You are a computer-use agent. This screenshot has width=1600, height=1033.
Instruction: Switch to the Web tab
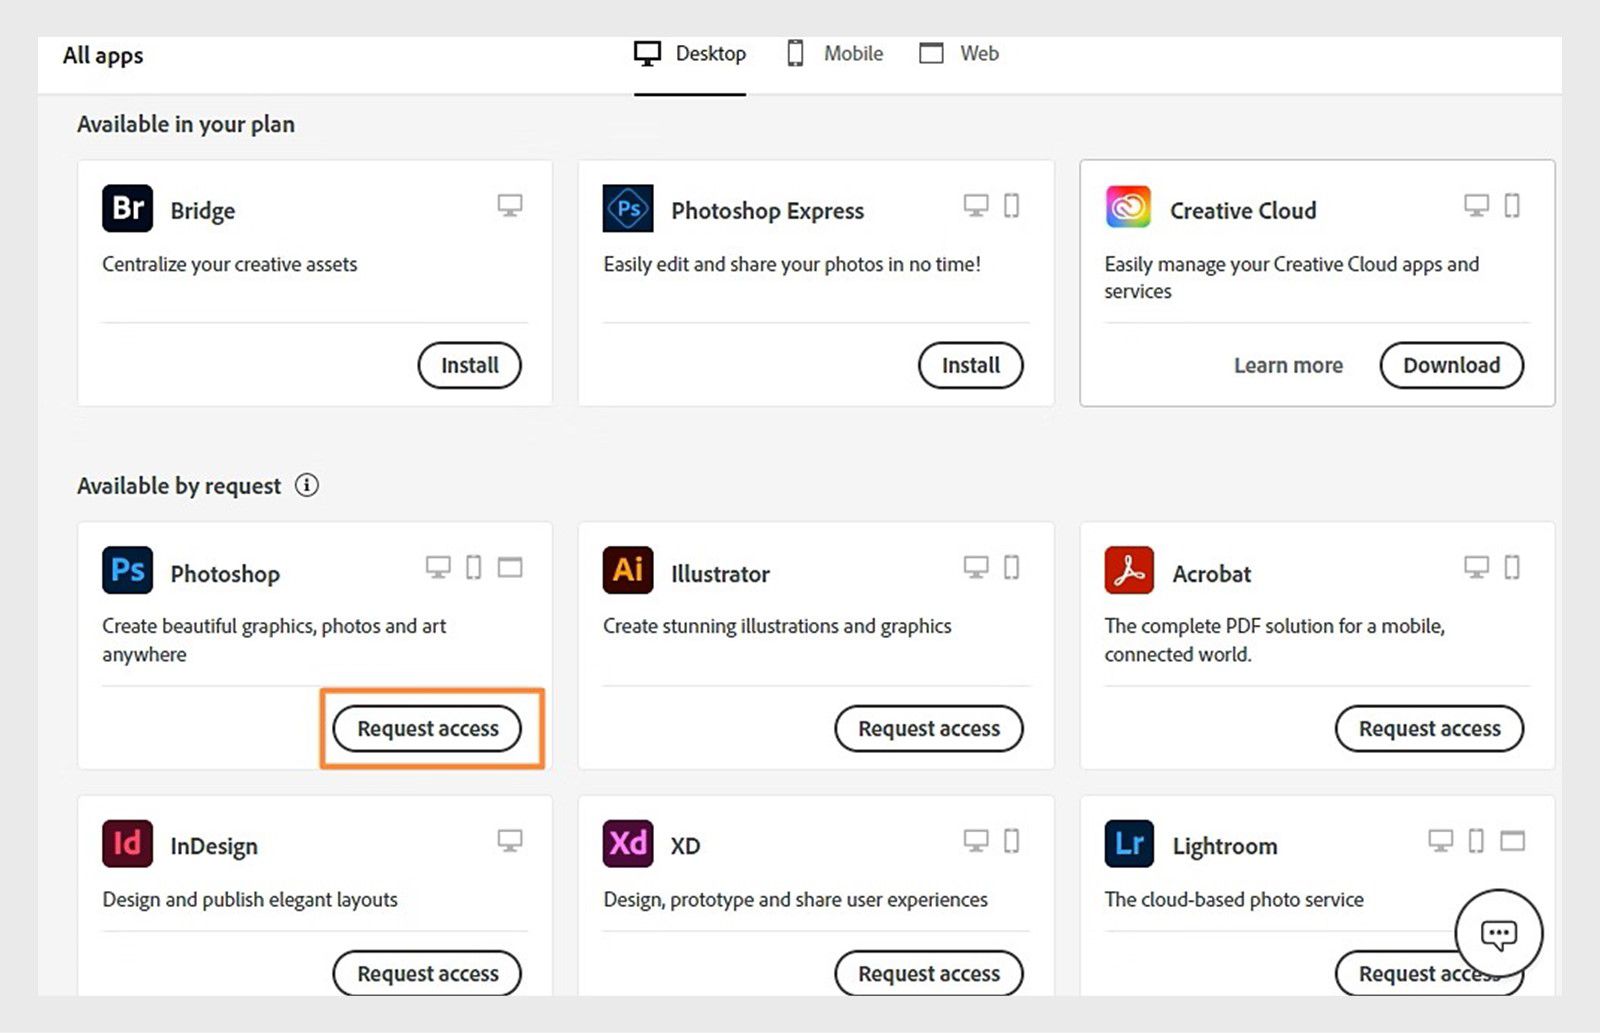pos(959,54)
